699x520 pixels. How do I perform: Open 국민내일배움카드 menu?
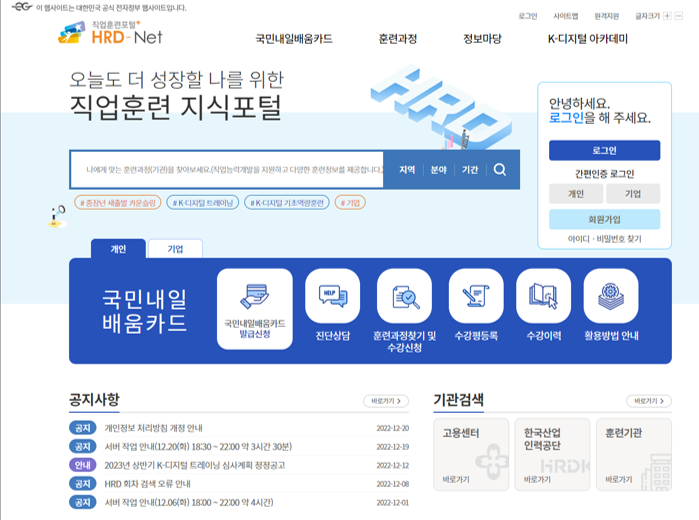click(x=294, y=39)
